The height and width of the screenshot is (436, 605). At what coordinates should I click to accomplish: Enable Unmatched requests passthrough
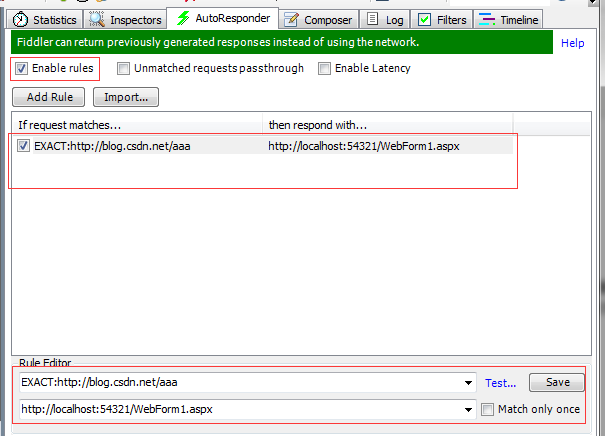click(x=123, y=69)
